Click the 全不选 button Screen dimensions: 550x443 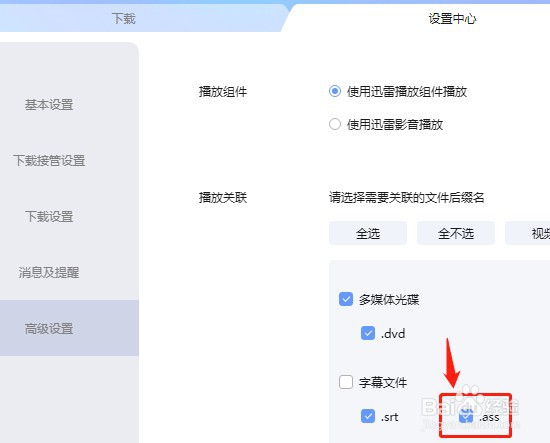[456, 233]
